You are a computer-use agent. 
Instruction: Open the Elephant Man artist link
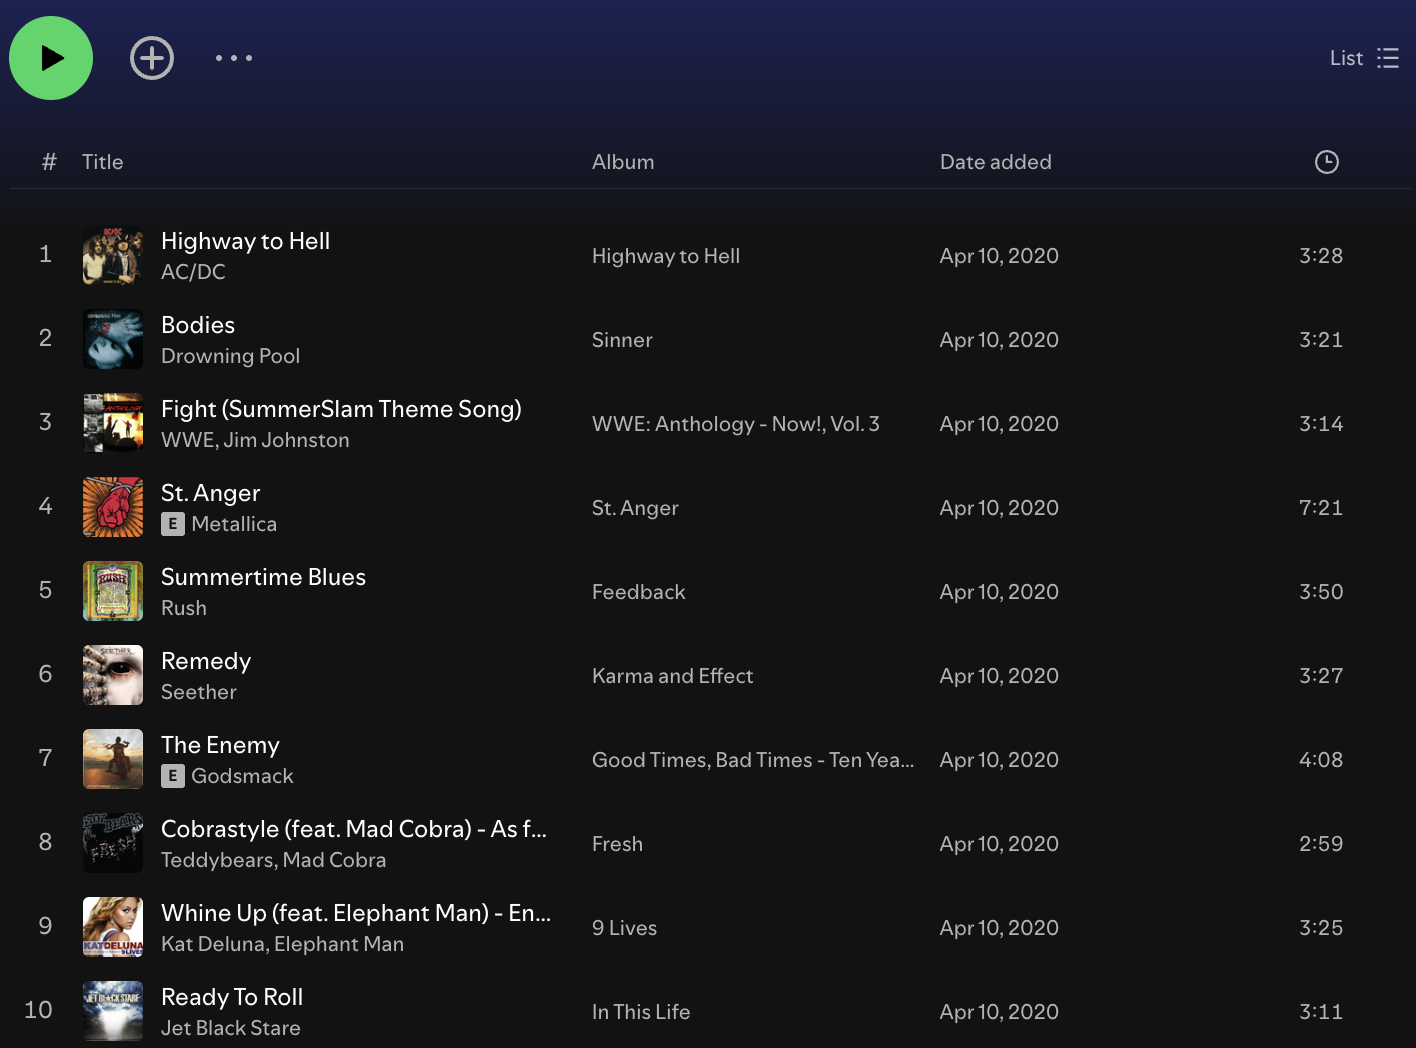coord(339,944)
